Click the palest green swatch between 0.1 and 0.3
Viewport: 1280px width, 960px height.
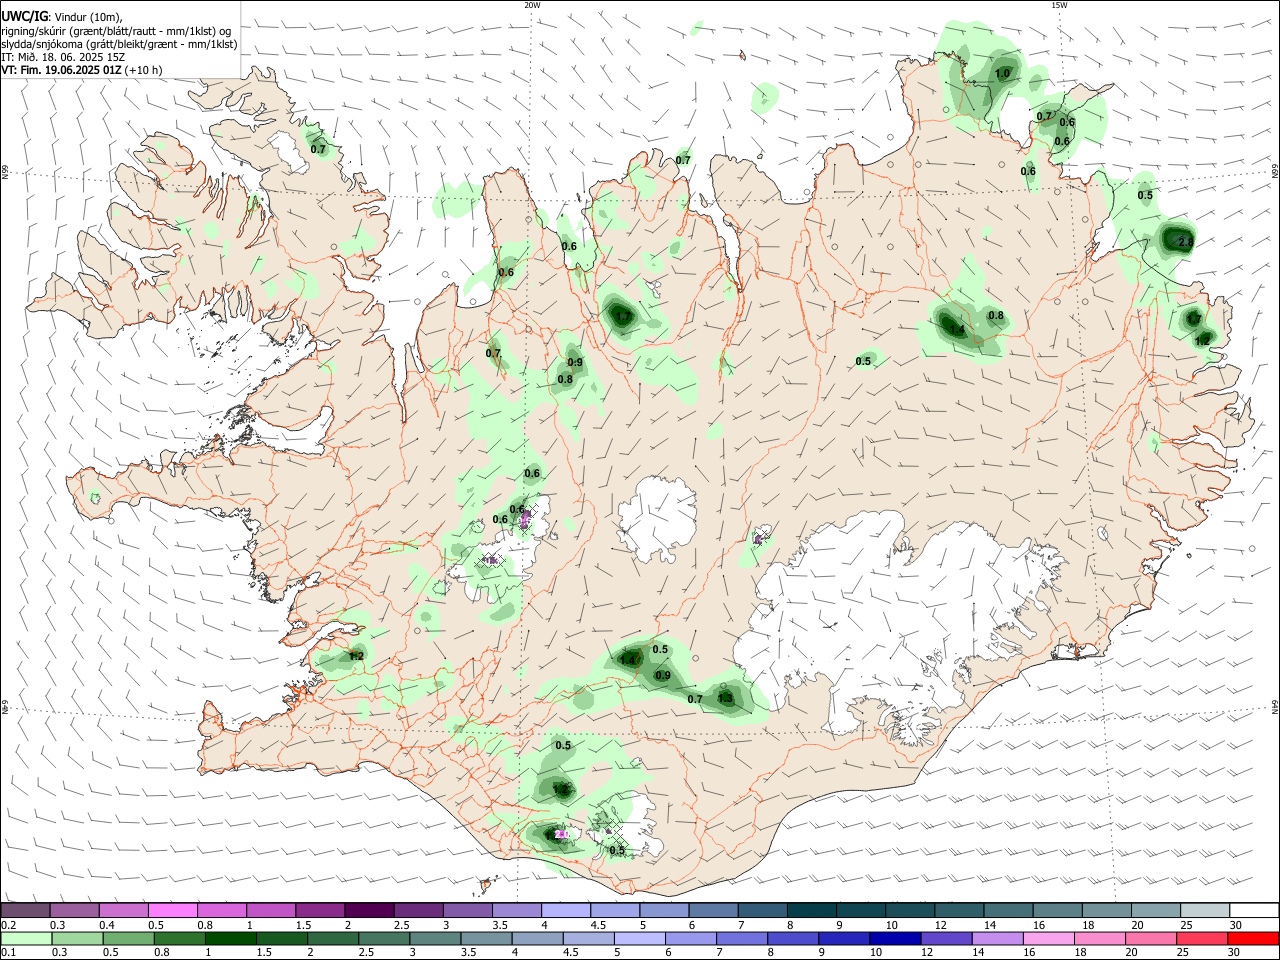[26, 939]
